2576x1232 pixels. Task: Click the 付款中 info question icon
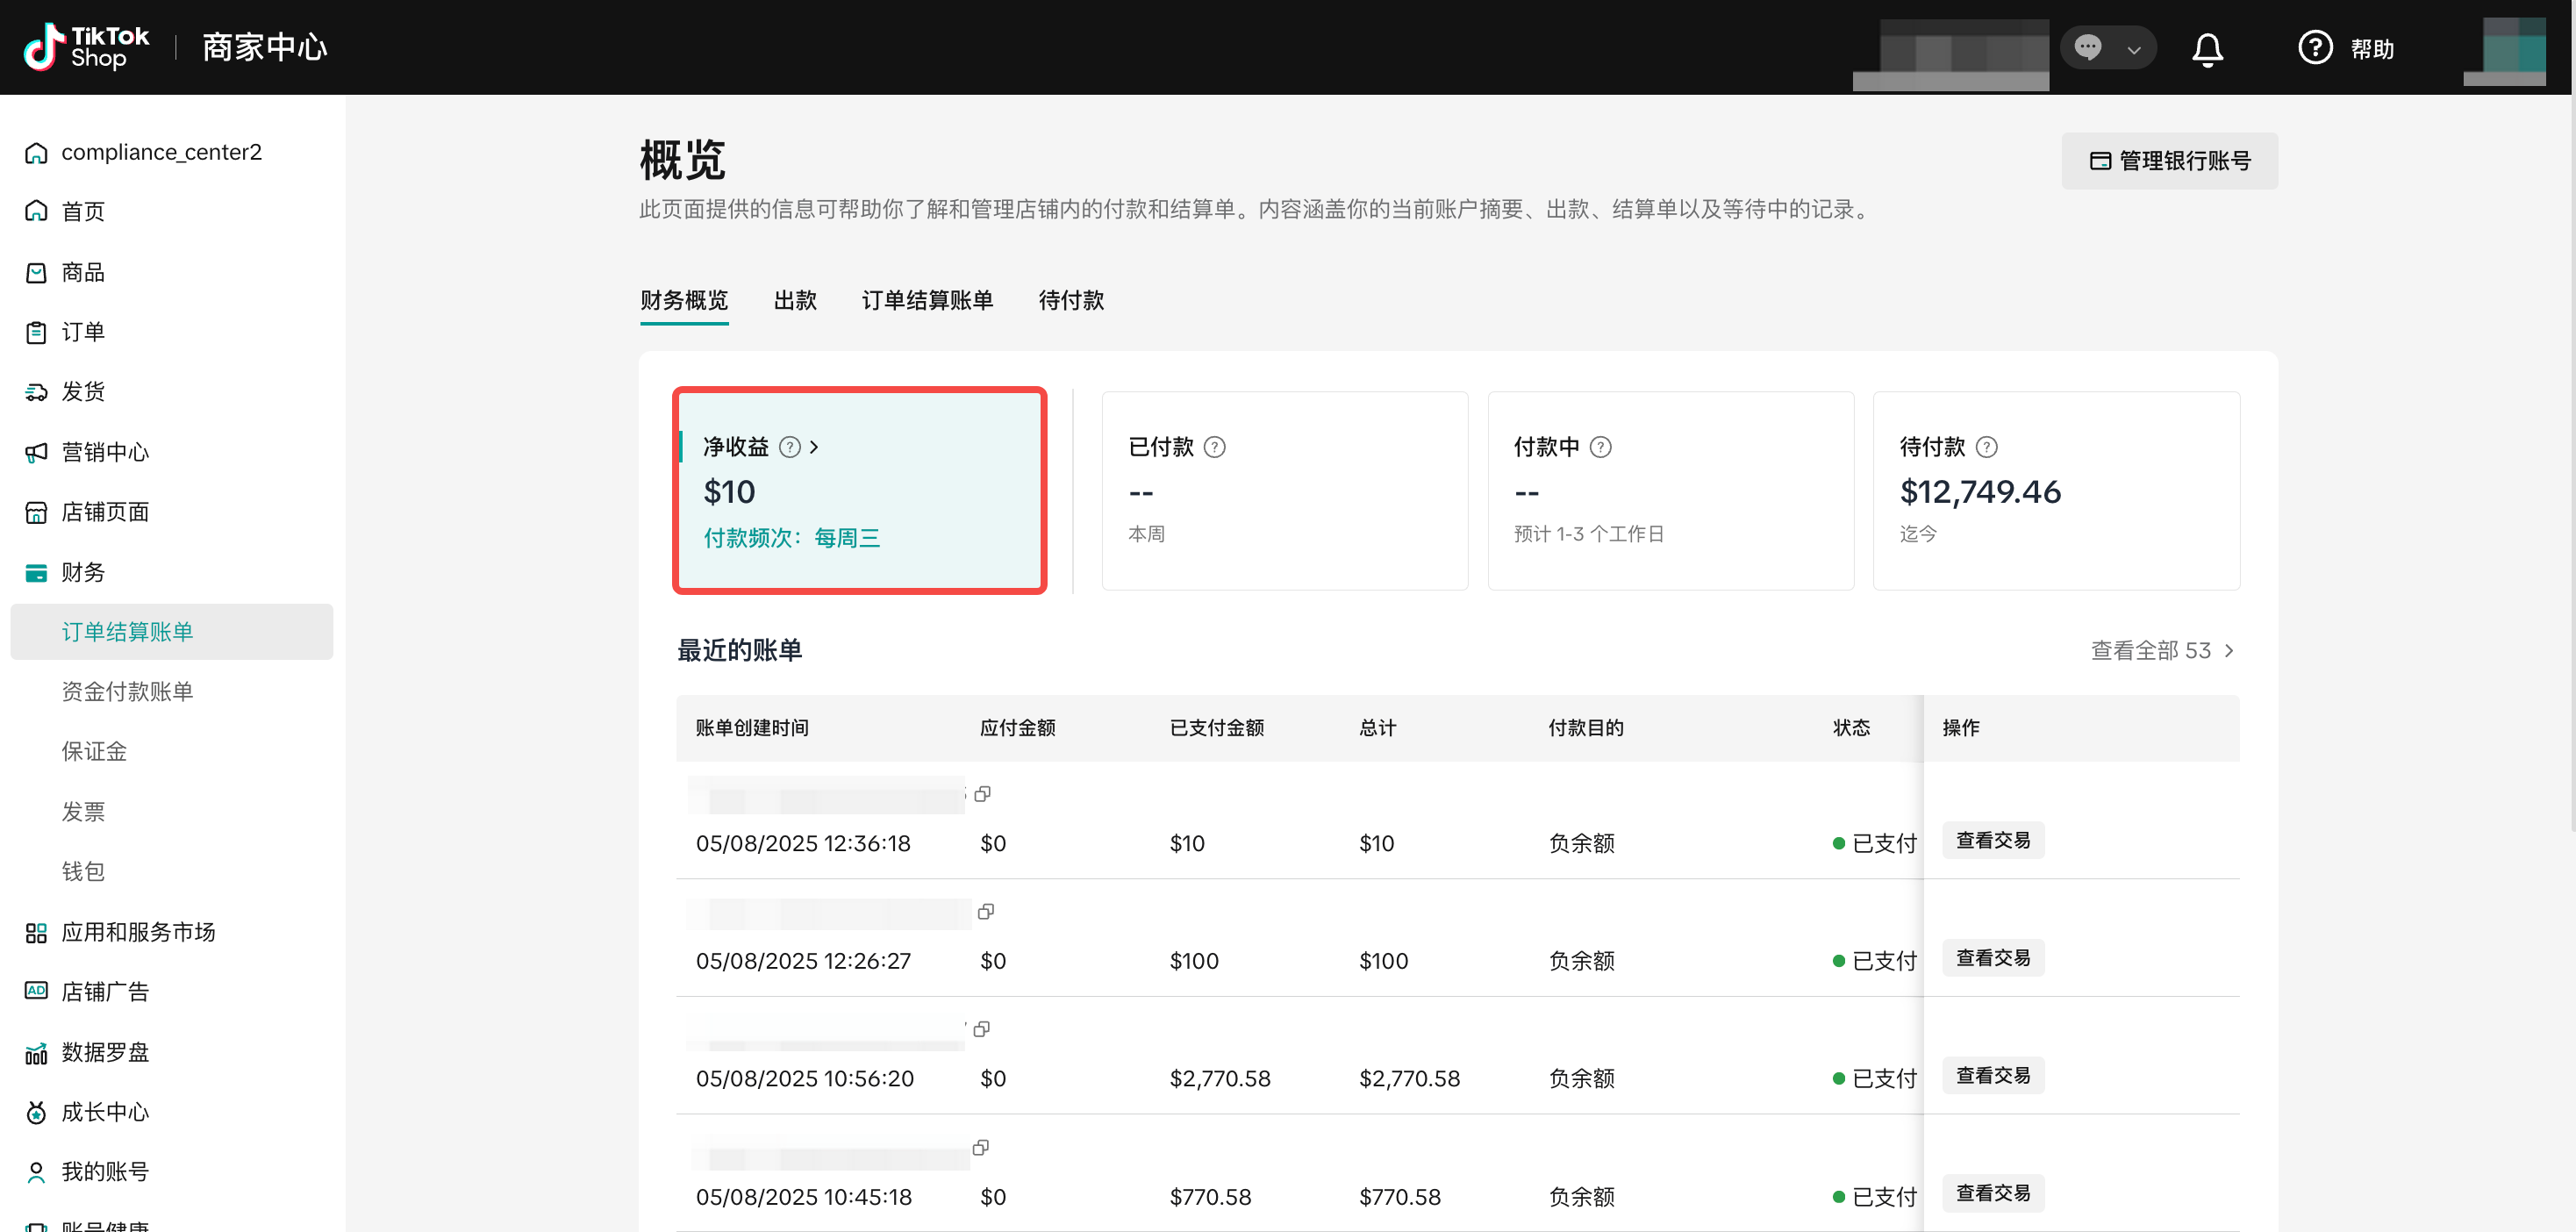pyautogui.click(x=1600, y=447)
